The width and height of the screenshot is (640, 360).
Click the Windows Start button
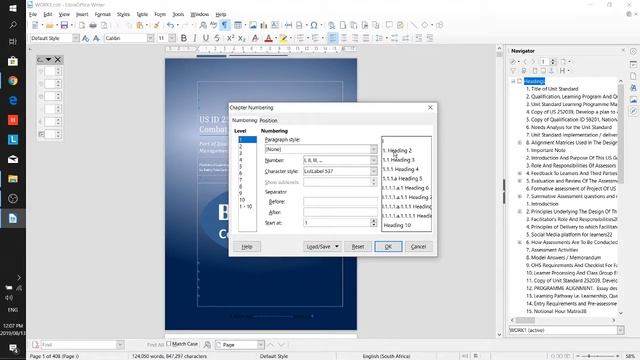tap(13, 8)
